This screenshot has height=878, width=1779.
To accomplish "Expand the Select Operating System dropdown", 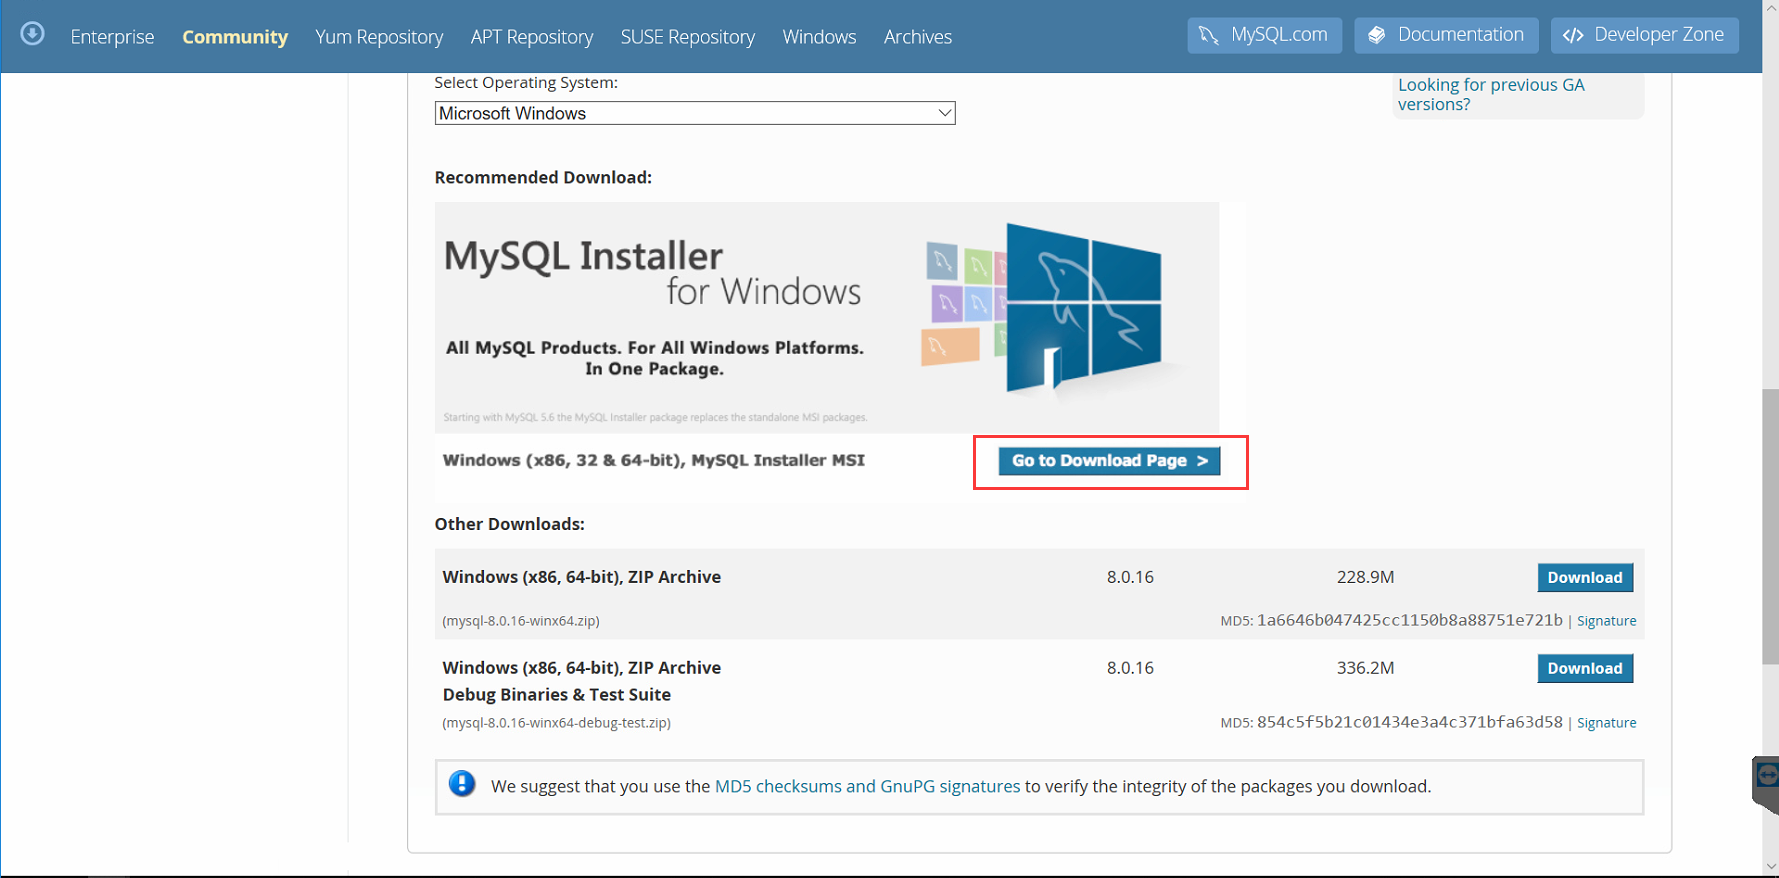I will [x=695, y=113].
